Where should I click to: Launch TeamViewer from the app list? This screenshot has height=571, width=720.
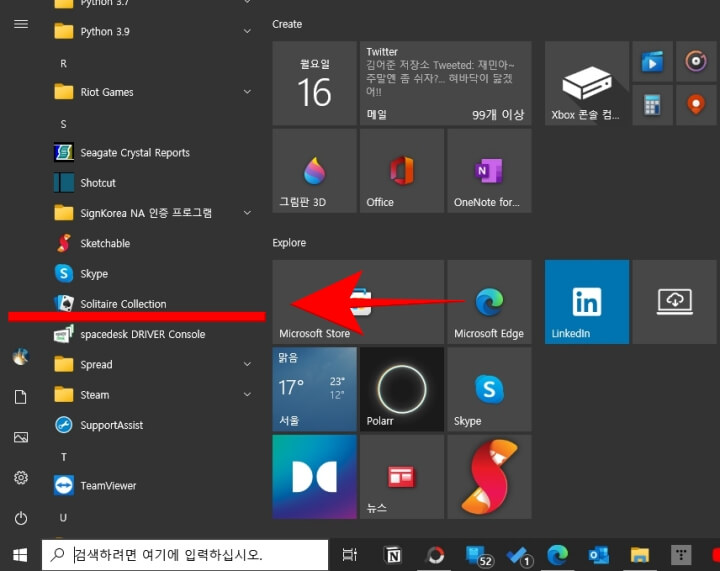point(152,486)
